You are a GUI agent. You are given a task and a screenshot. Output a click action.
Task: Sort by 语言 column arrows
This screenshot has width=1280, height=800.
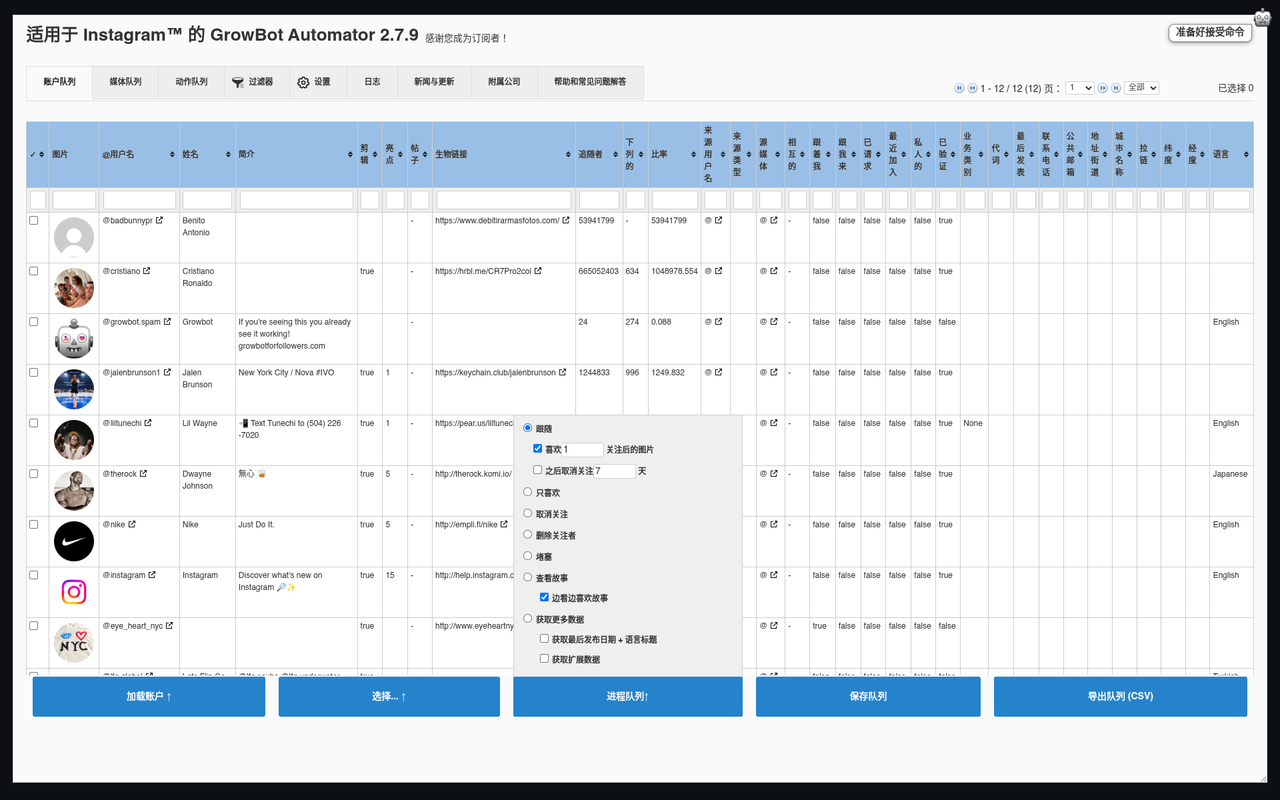[1246, 155]
